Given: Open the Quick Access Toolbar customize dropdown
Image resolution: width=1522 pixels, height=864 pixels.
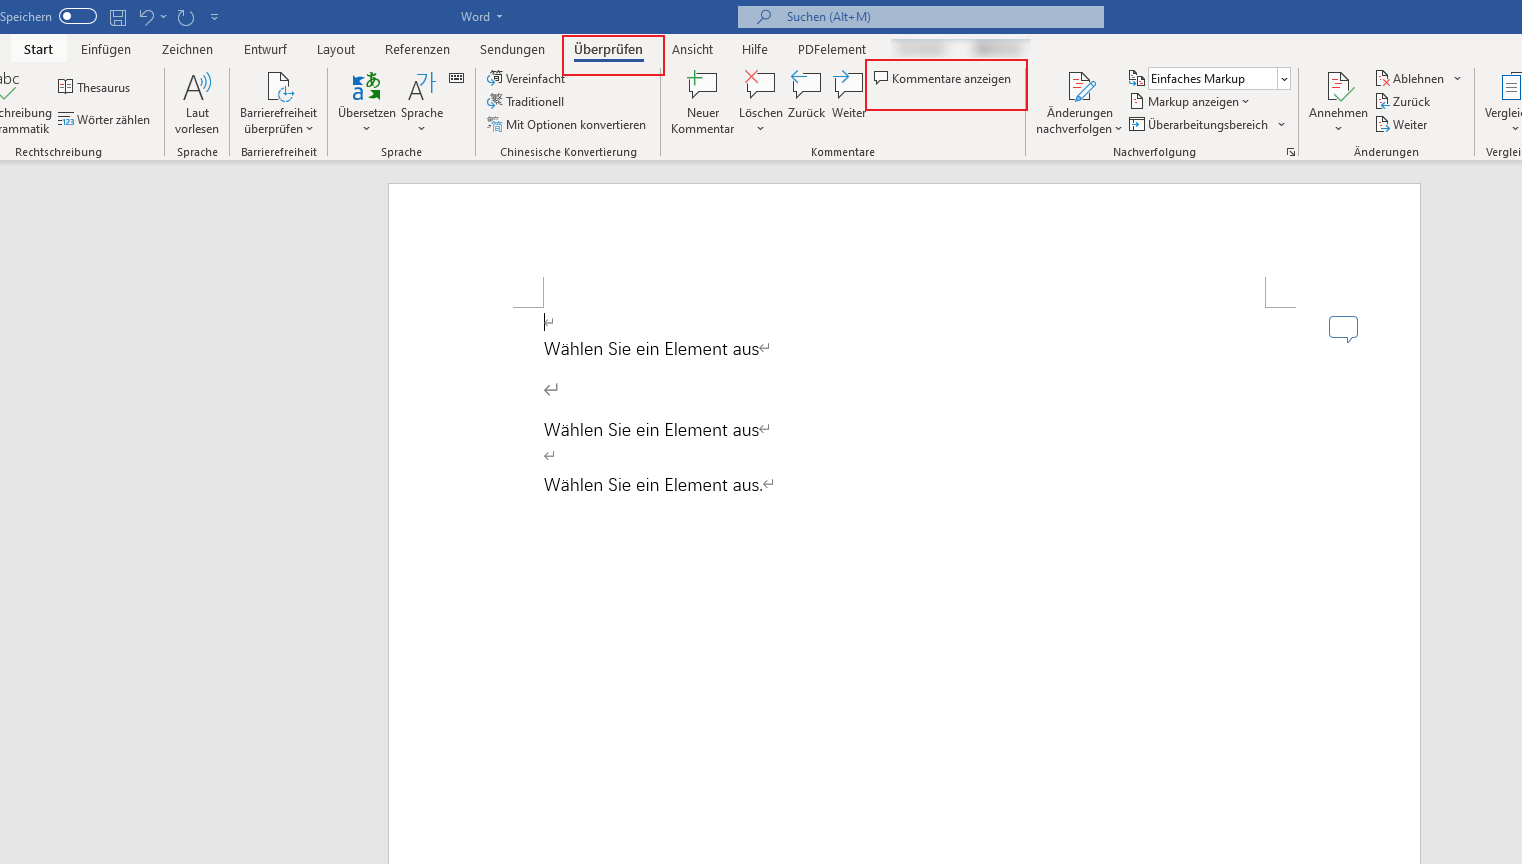Looking at the screenshot, I should click(214, 17).
